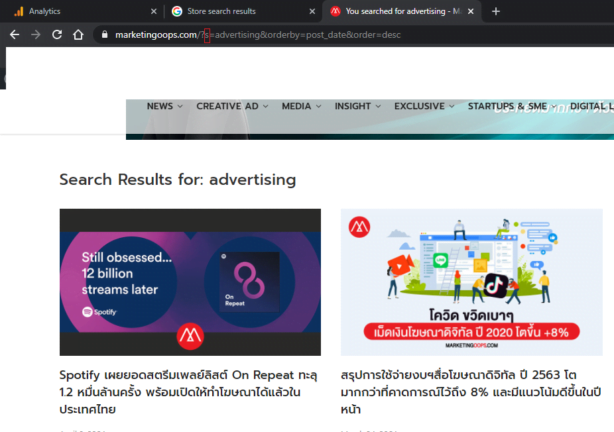
Task: Open a new tab with plus icon
Action: [x=496, y=11]
